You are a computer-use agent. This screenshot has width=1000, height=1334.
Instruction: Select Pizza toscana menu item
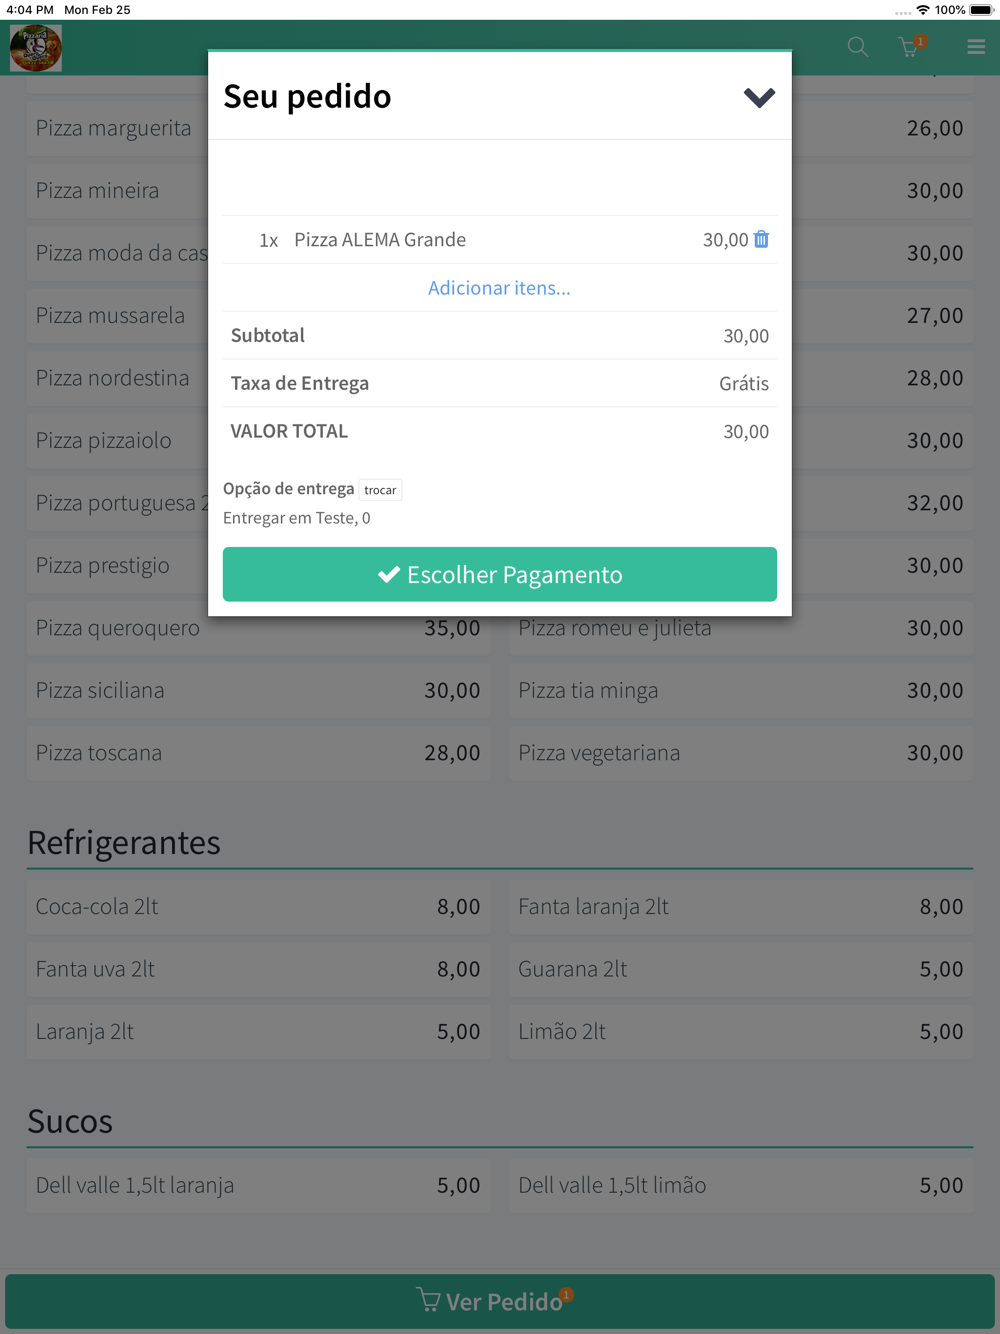[258, 753]
